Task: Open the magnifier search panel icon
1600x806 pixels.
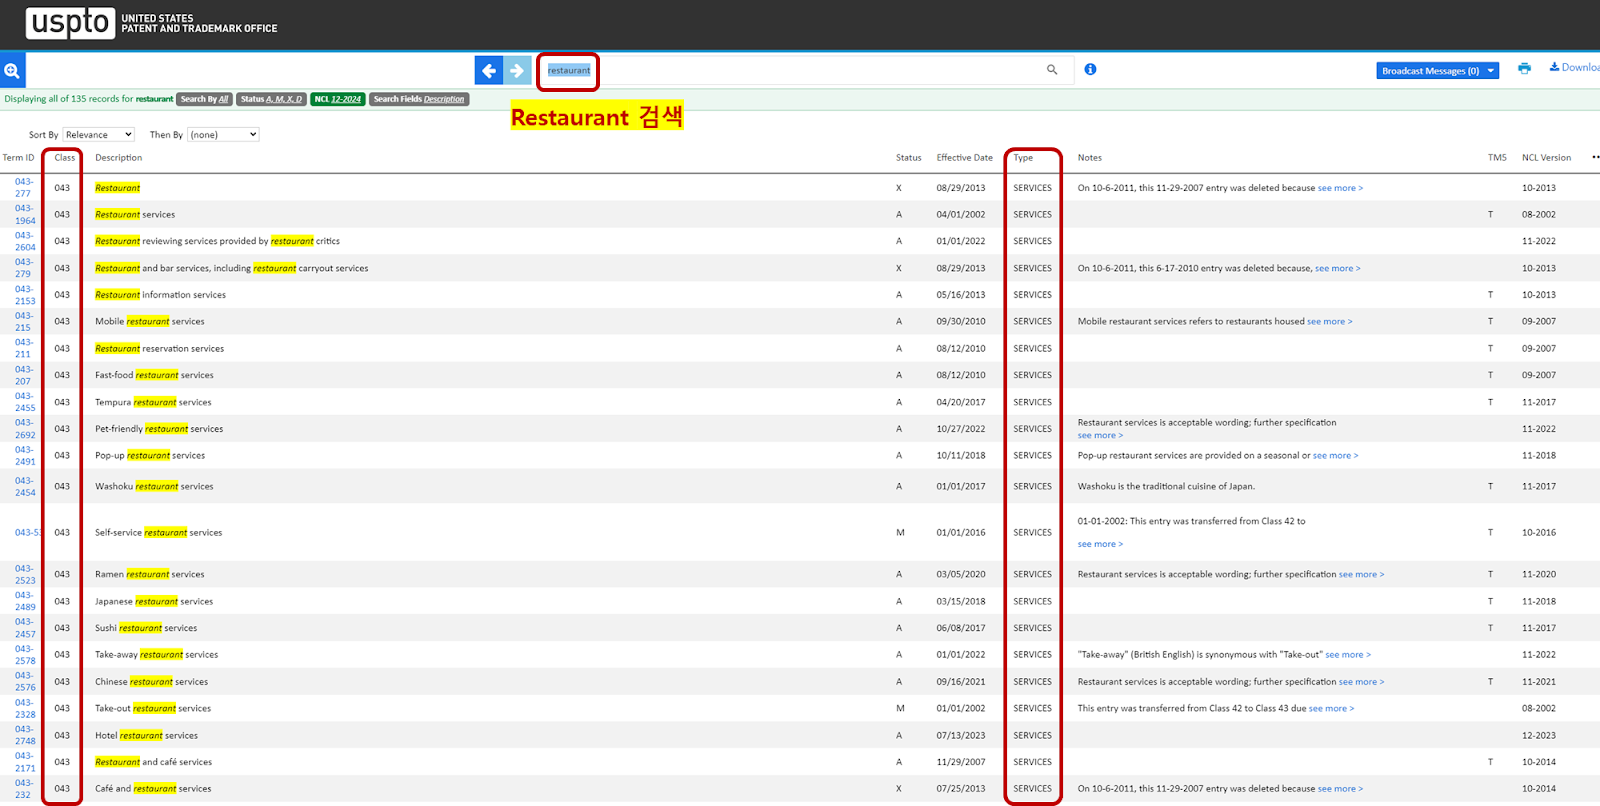Action: click(12, 70)
